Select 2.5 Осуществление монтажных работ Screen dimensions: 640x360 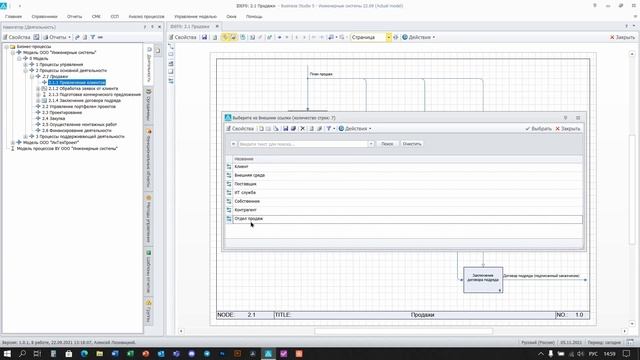[80, 124]
